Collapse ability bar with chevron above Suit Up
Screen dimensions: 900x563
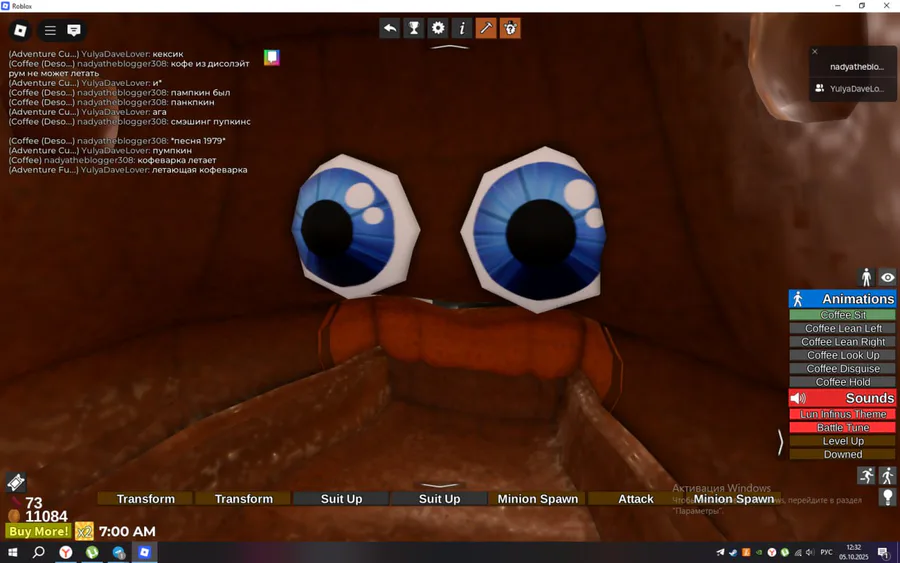pyautogui.click(x=440, y=486)
